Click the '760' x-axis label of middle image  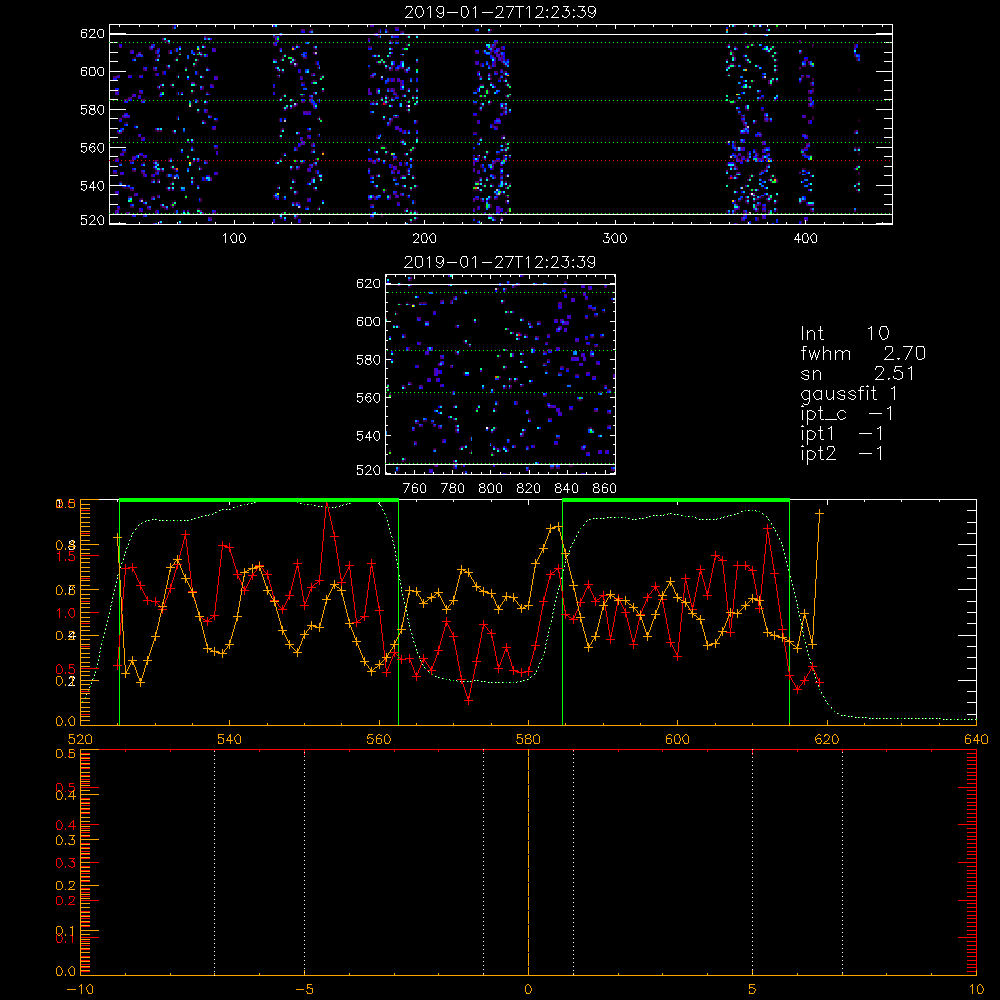[x=415, y=489]
